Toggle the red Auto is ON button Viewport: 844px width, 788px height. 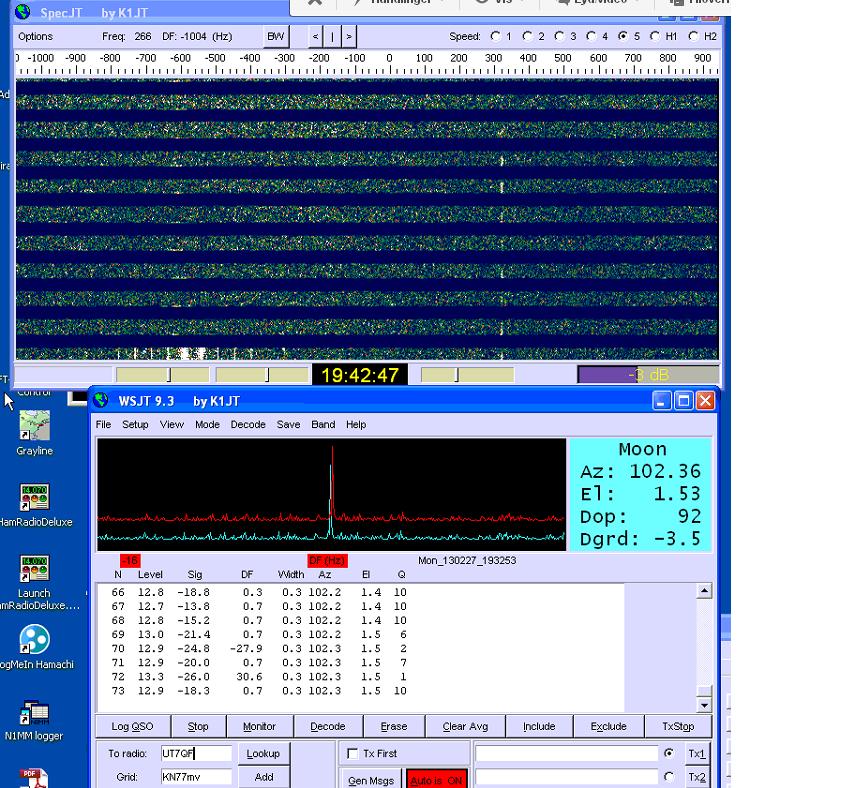pos(437,779)
